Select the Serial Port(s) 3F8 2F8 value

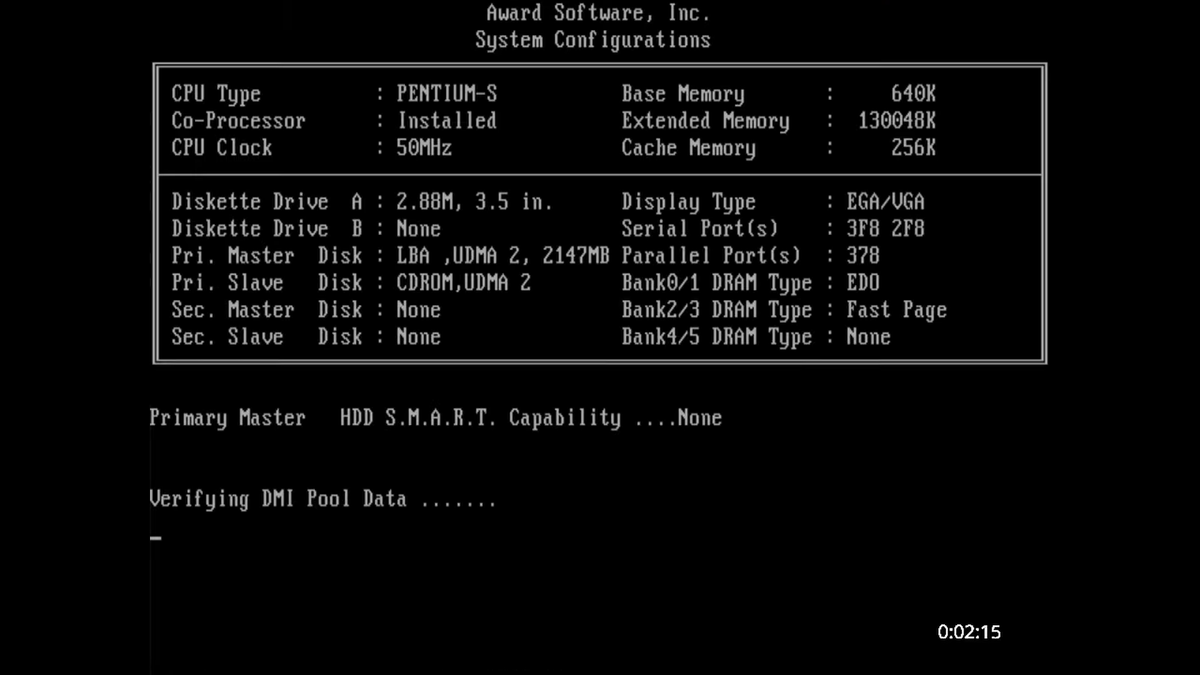point(887,228)
